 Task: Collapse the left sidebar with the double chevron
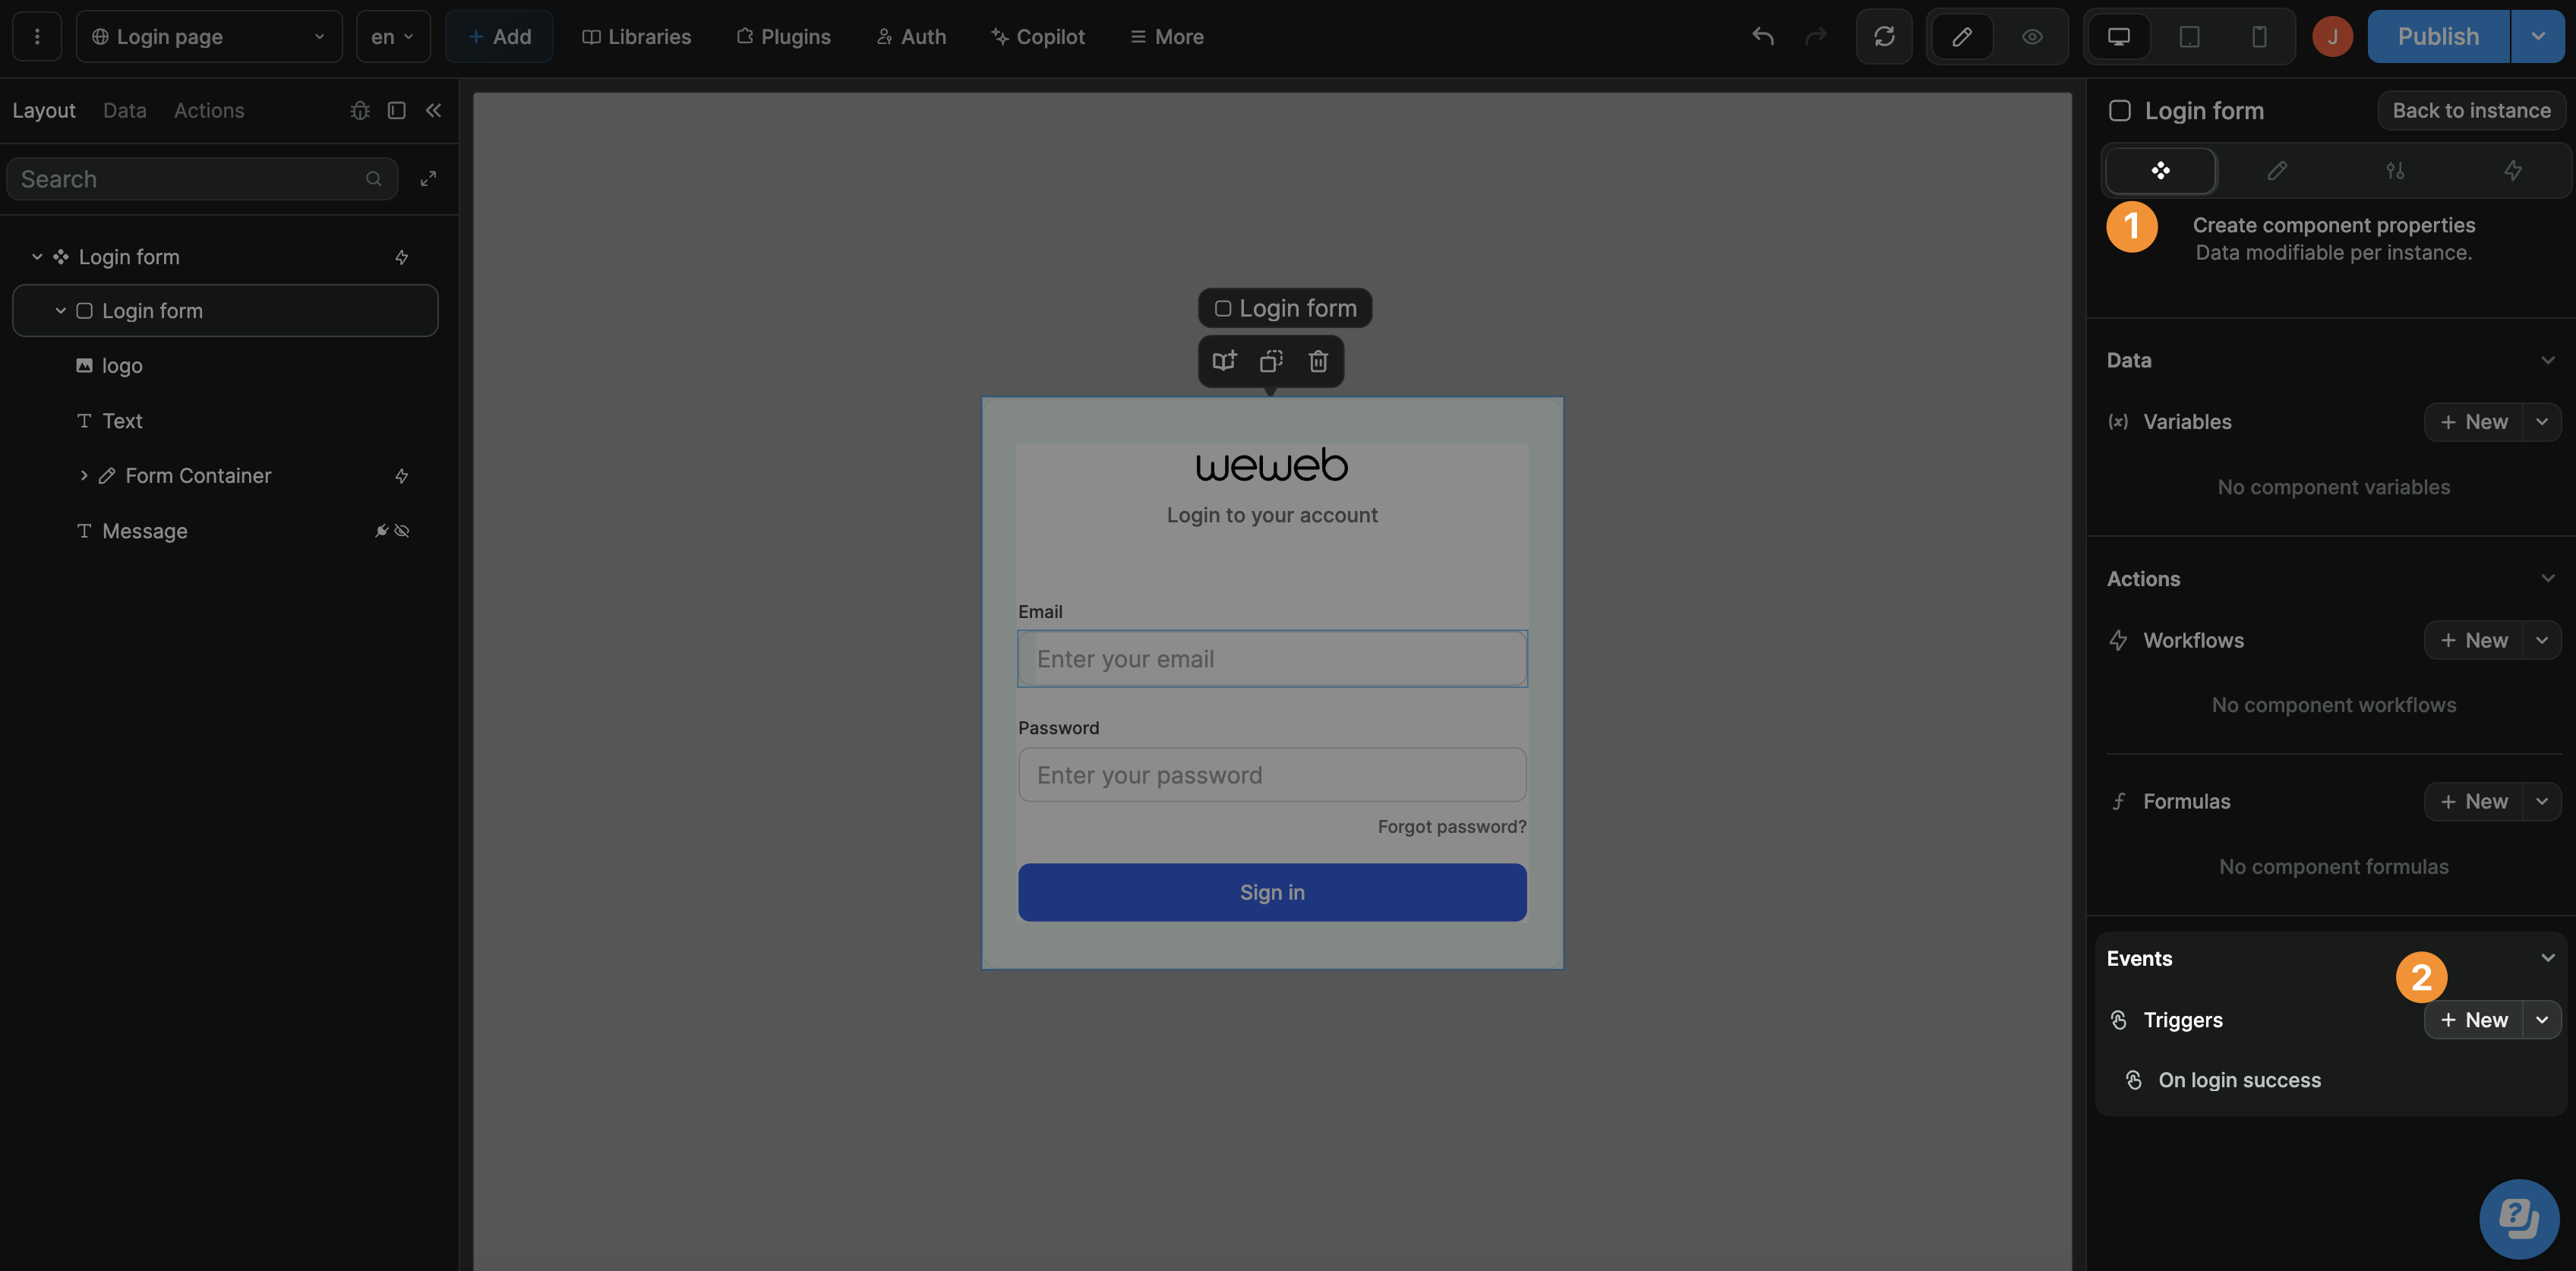pyautogui.click(x=434, y=110)
